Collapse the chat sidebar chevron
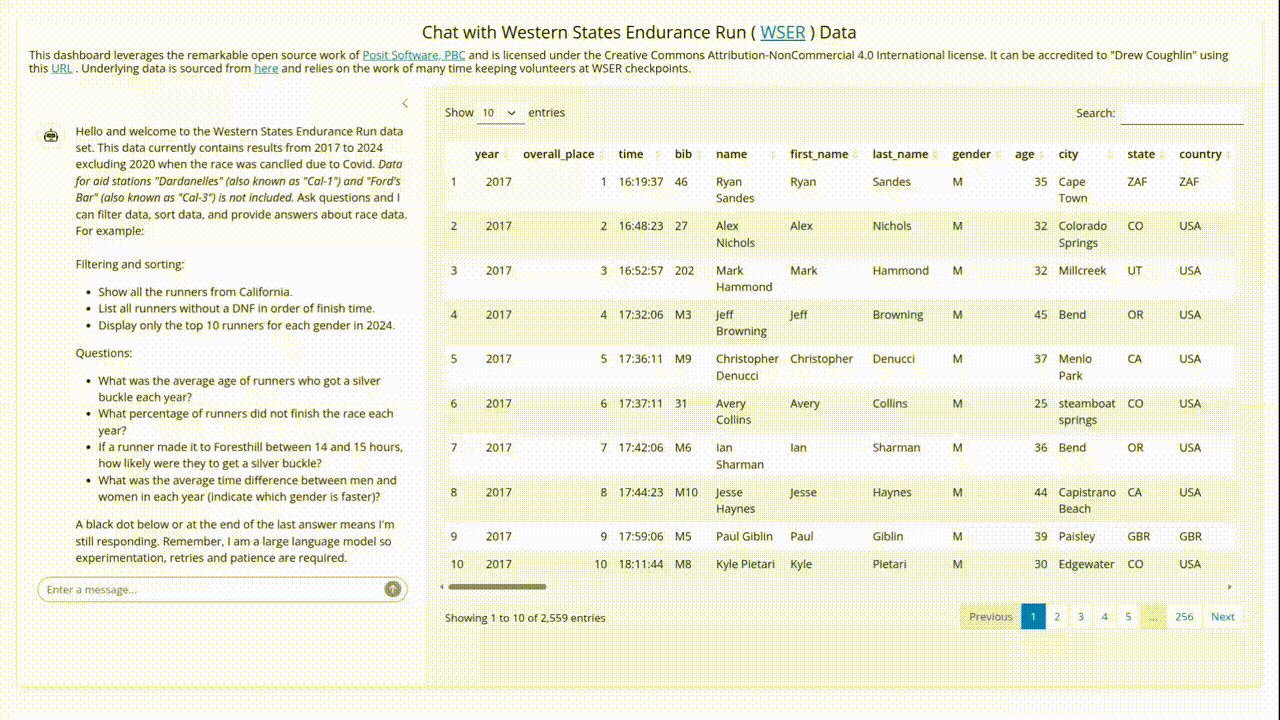The image size is (1280, 720). (x=405, y=103)
